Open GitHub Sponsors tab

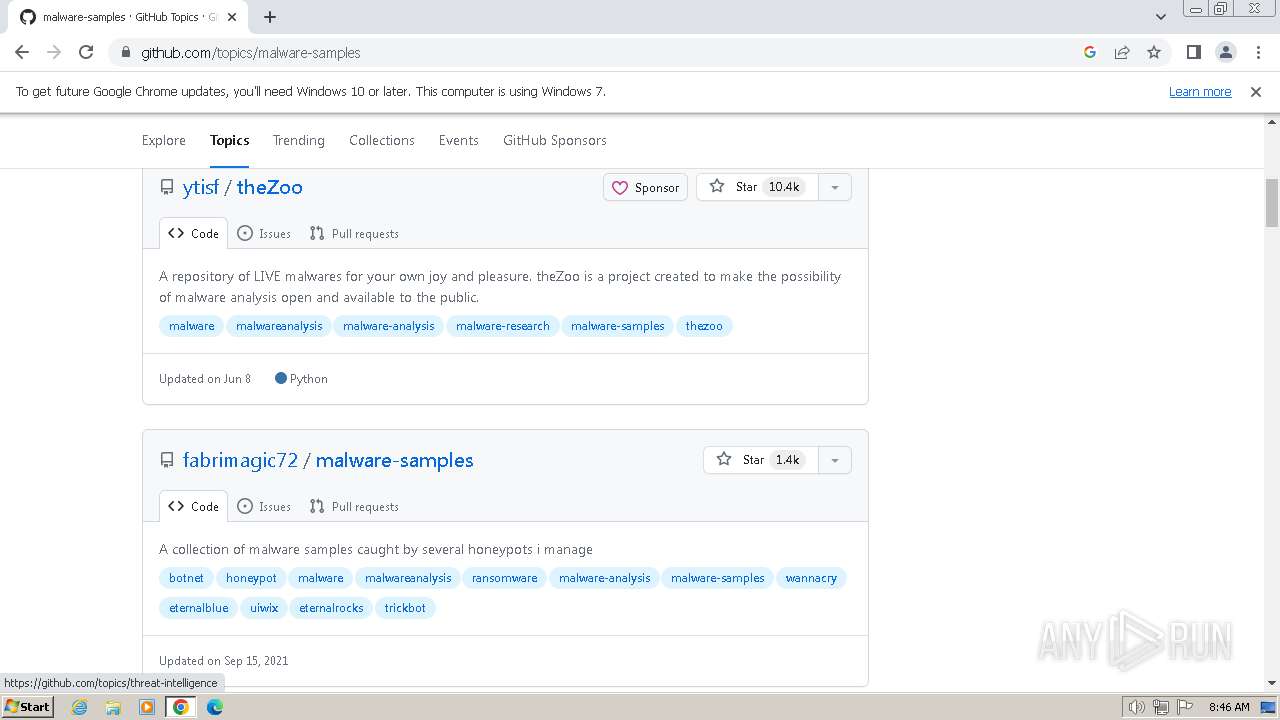(x=555, y=140)
